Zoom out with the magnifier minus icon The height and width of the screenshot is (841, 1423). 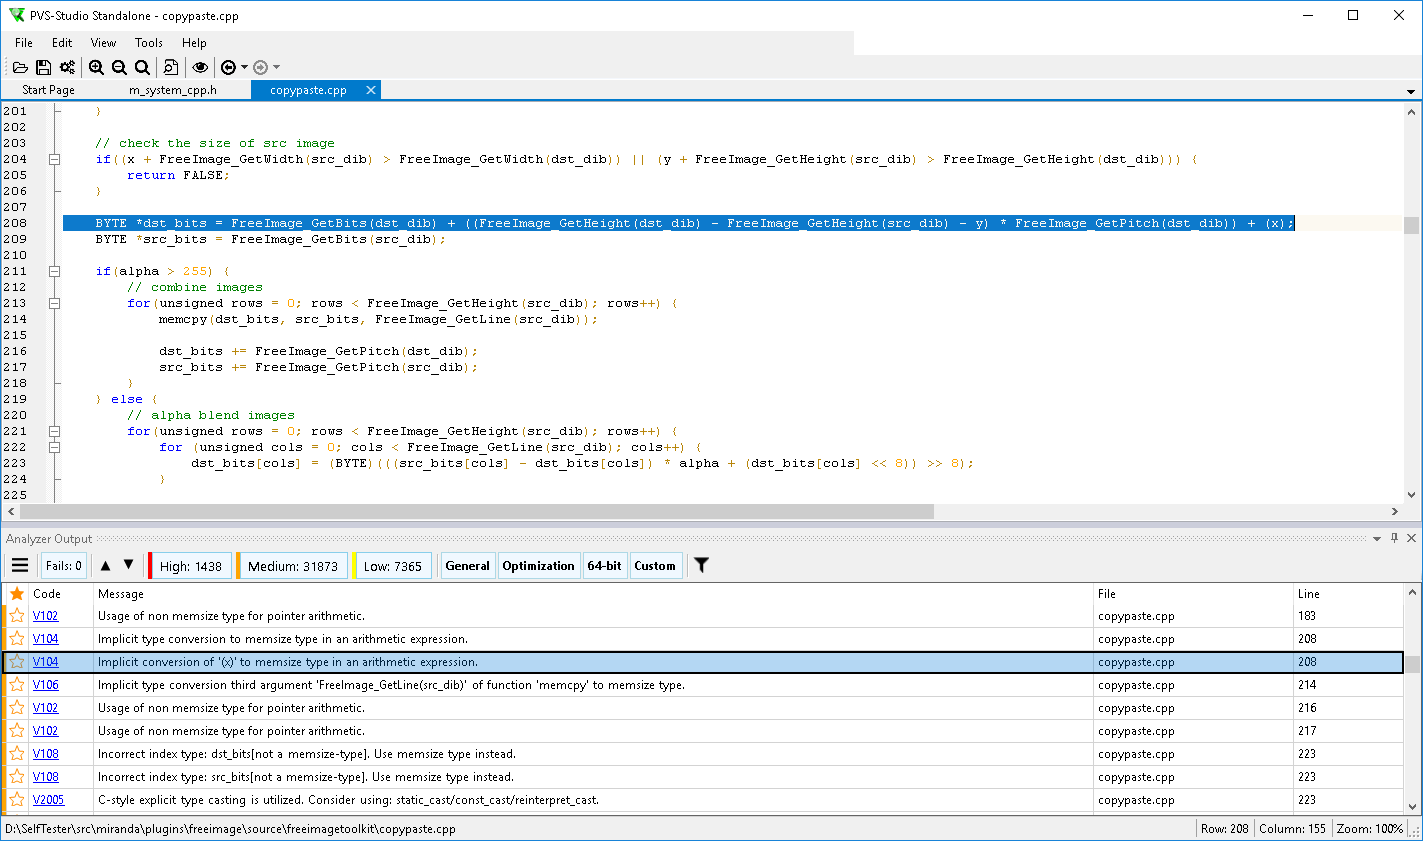pos(119,67)
